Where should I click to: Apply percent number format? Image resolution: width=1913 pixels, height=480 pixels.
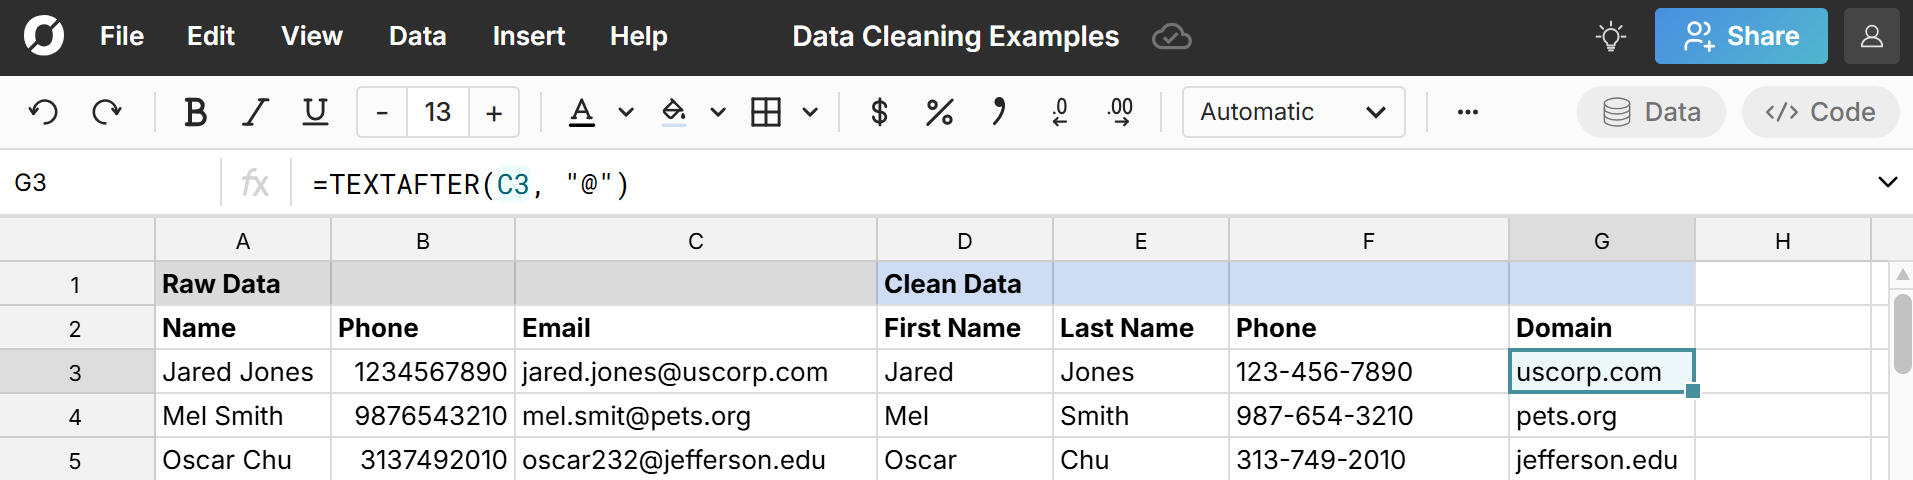pyautogui.click(x=939, y=112)
